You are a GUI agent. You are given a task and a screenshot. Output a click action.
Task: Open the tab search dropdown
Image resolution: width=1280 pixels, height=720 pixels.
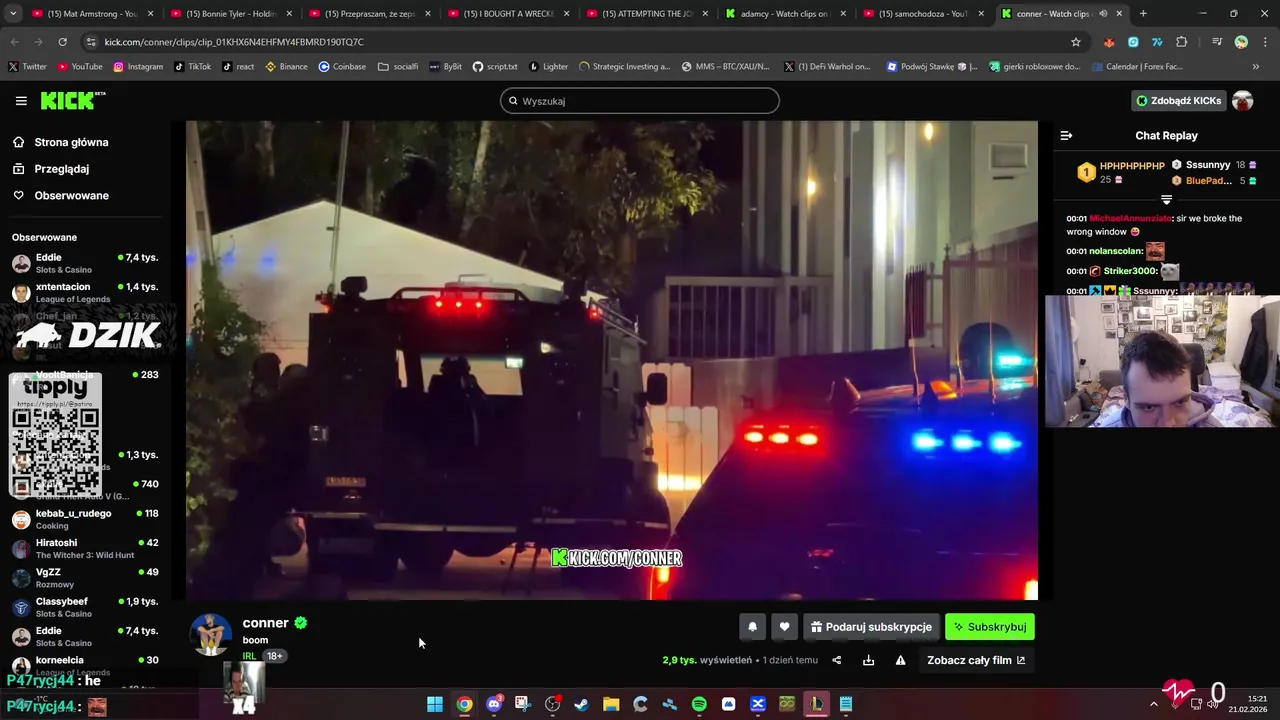(13, 14)
